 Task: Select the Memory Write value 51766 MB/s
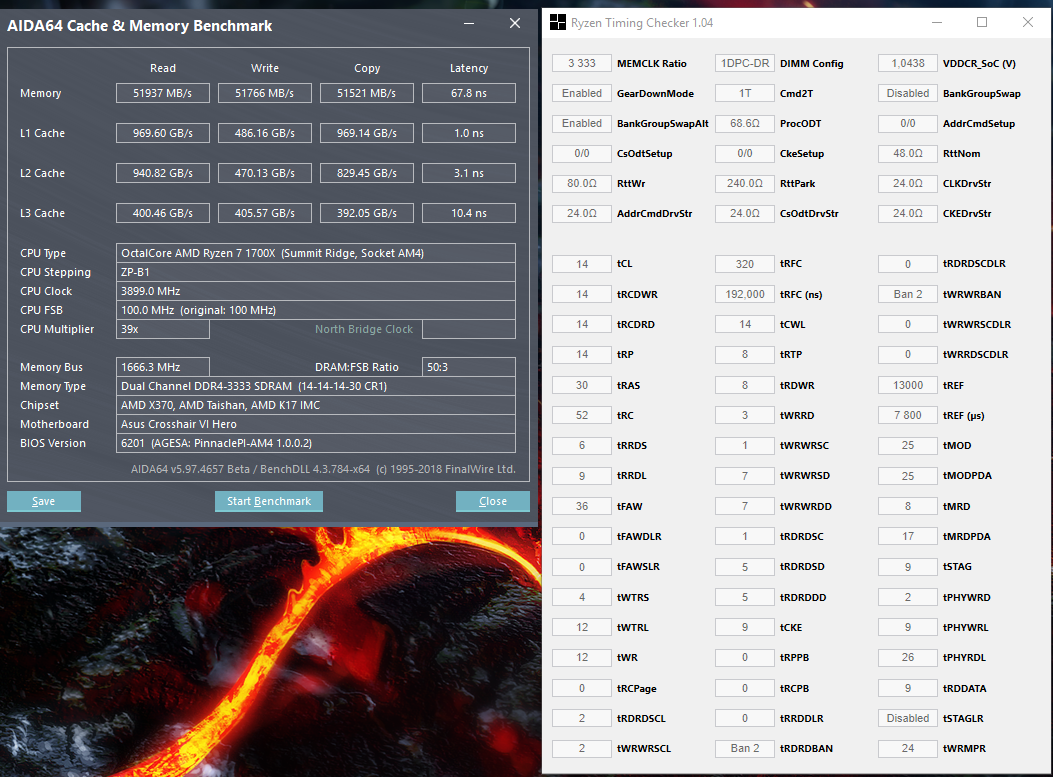265,93
